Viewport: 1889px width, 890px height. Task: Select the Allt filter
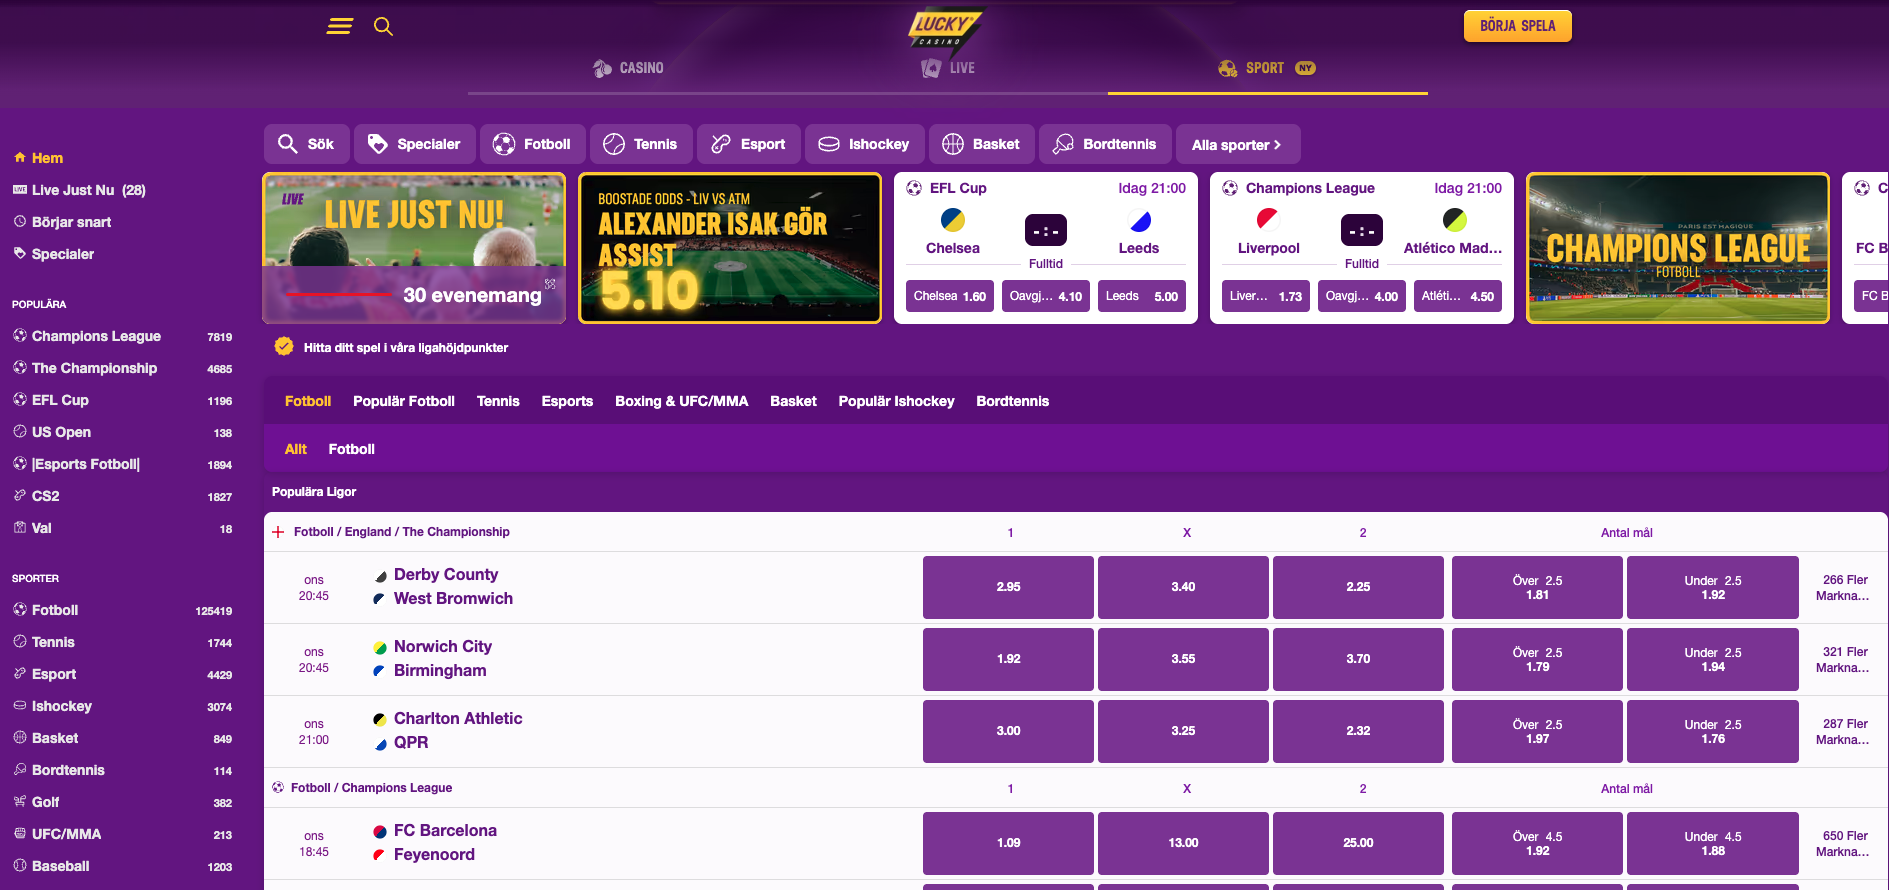click(x=296, y=449)
